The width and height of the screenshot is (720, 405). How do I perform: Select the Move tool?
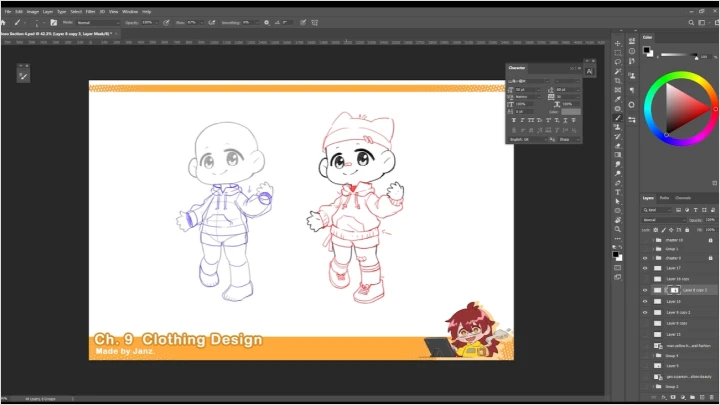pyautogui.click(x=618, y=44)
